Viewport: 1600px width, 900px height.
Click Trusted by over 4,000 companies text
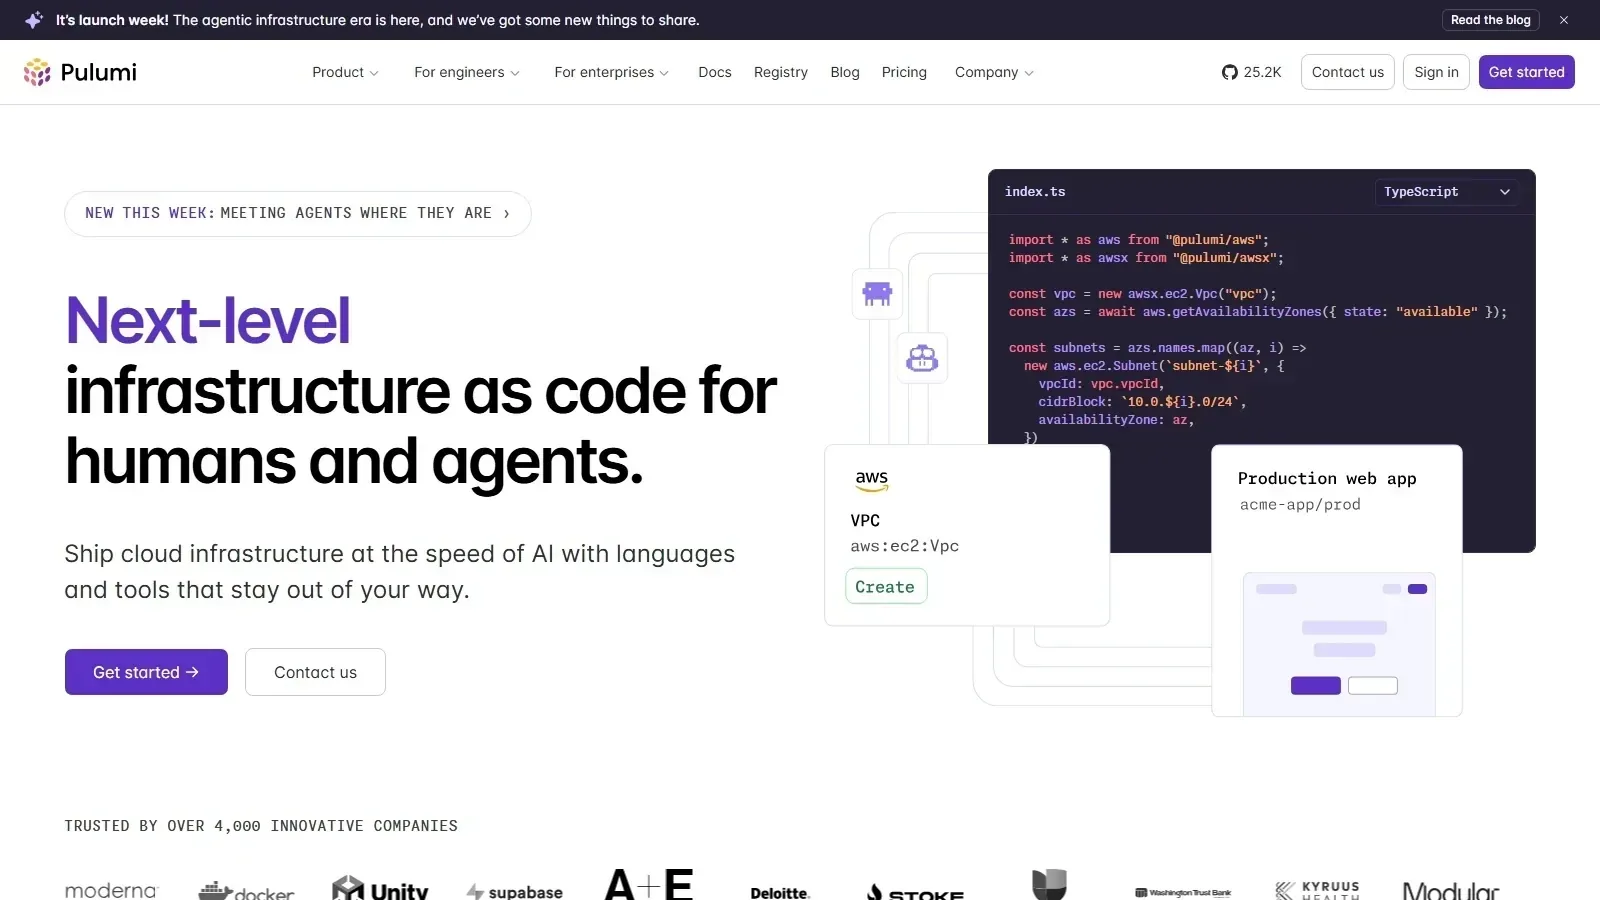[x=261, y=826]
